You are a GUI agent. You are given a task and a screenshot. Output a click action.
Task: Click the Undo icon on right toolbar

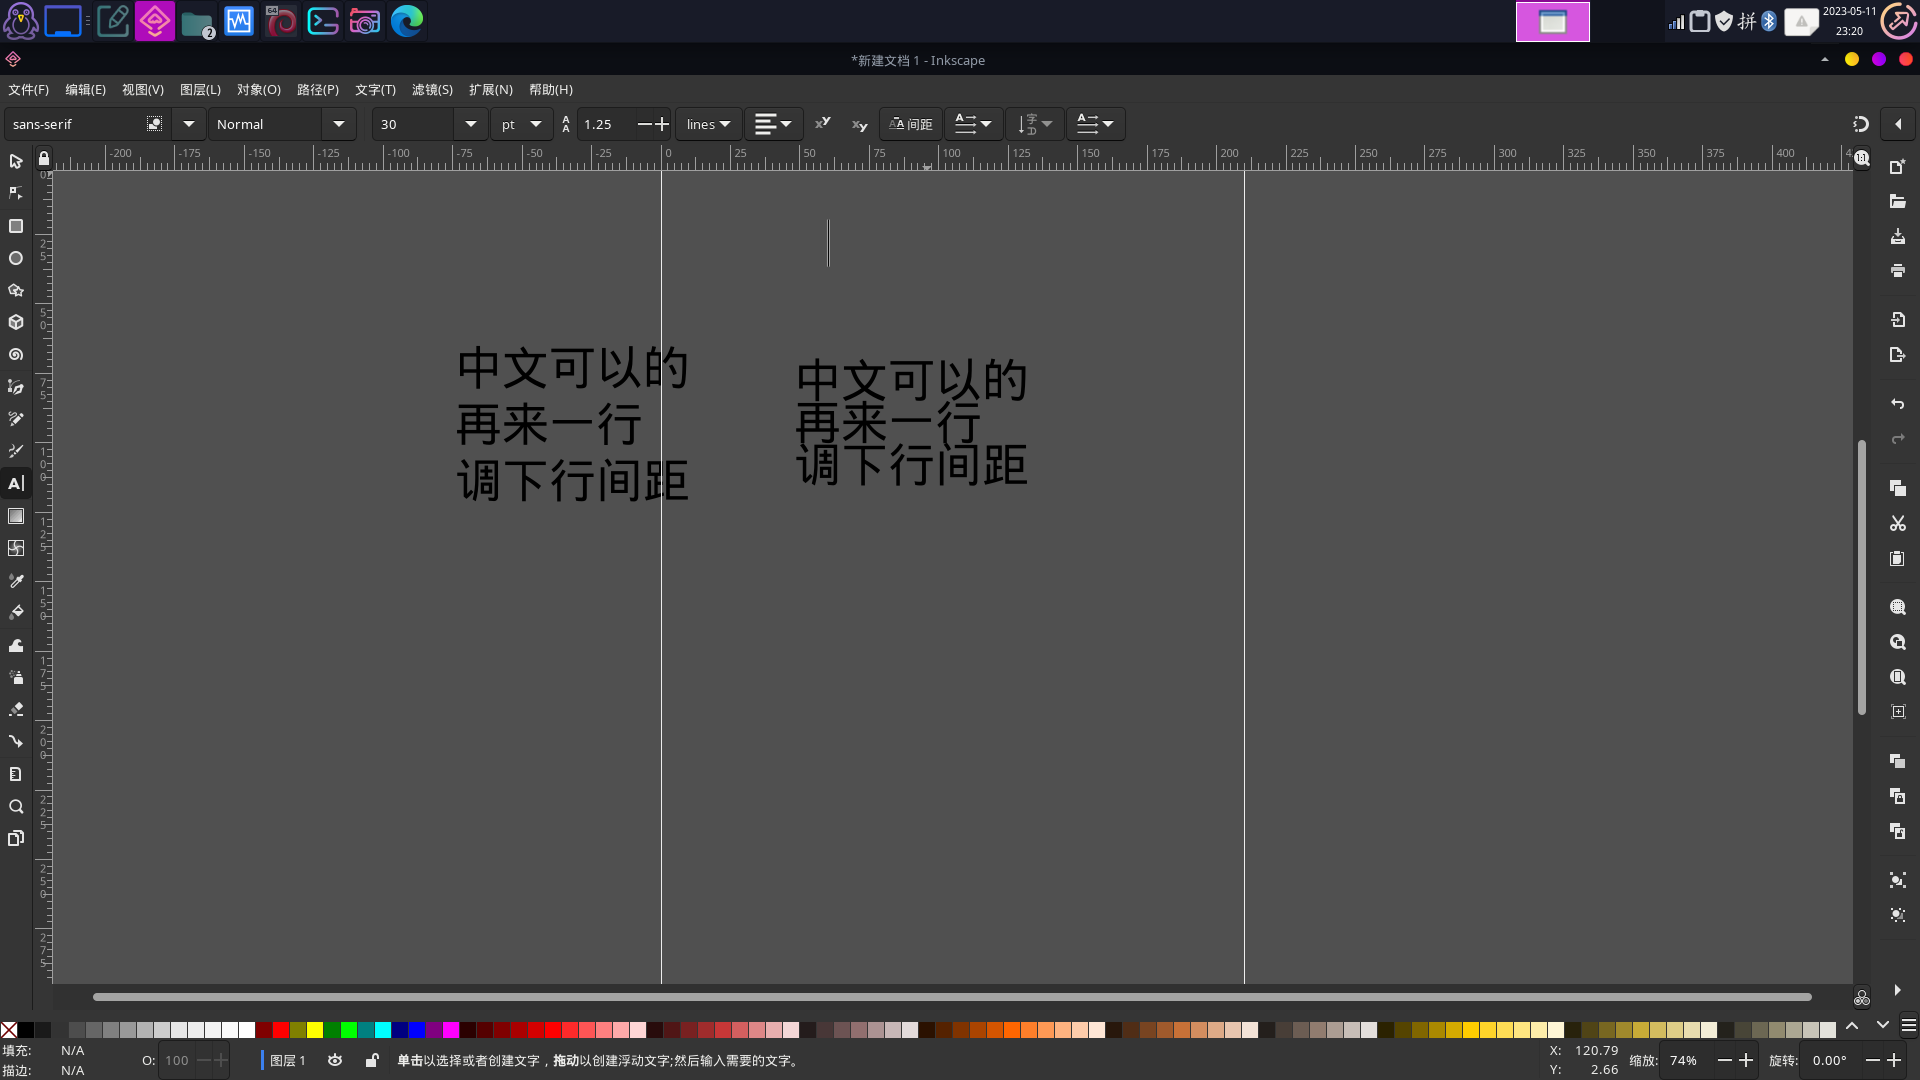[1897, 404]
